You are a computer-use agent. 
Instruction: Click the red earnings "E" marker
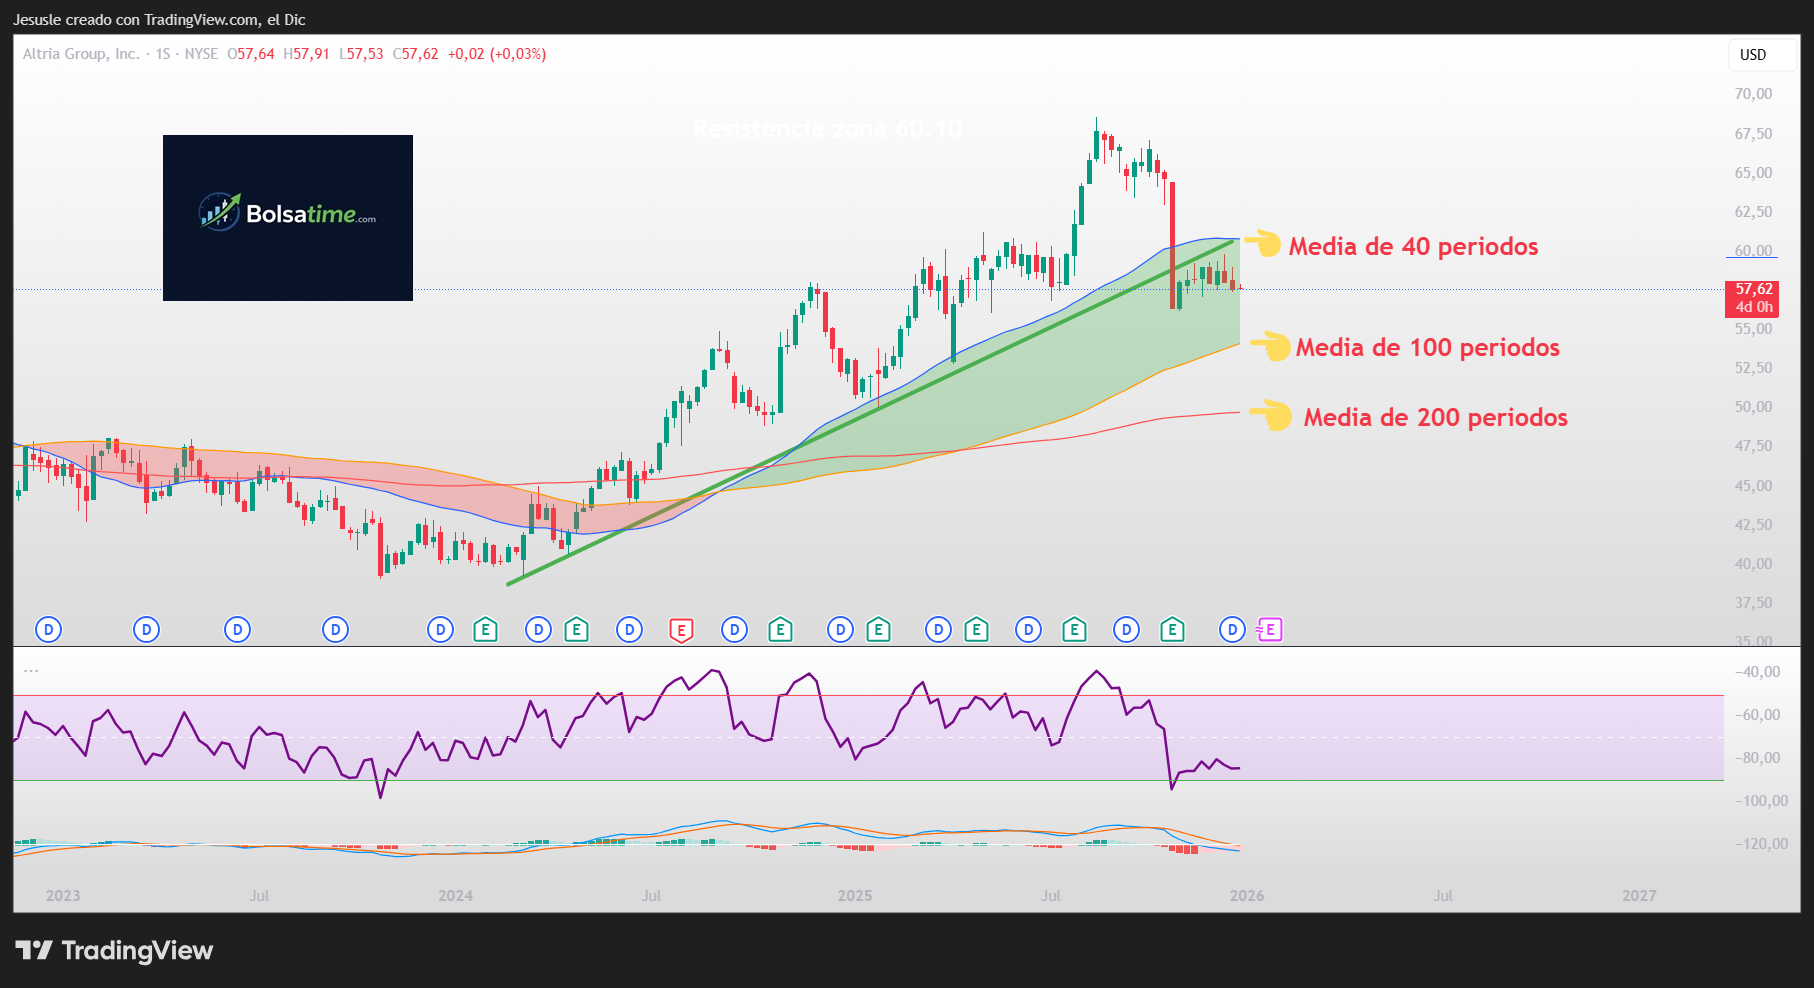(682, 630)
